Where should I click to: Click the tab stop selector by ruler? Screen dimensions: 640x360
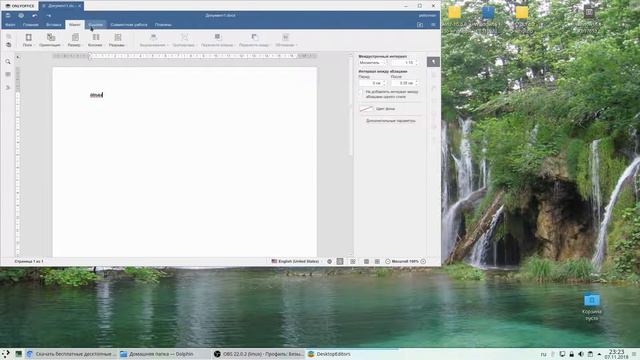pyautogui.click(x=18, y=58)
